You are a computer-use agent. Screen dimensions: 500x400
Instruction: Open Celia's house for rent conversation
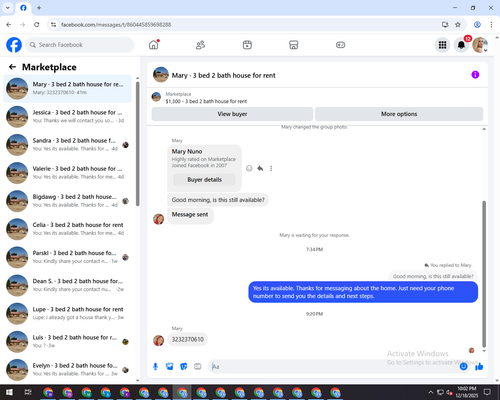coord(67,229)
